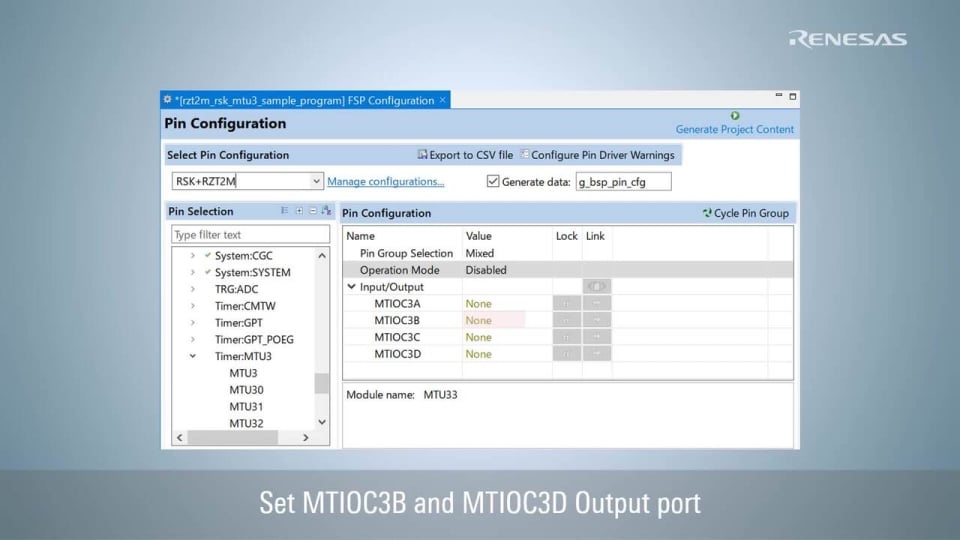Click the tree horizontal scrollbar left arrow

coord(179,437)
